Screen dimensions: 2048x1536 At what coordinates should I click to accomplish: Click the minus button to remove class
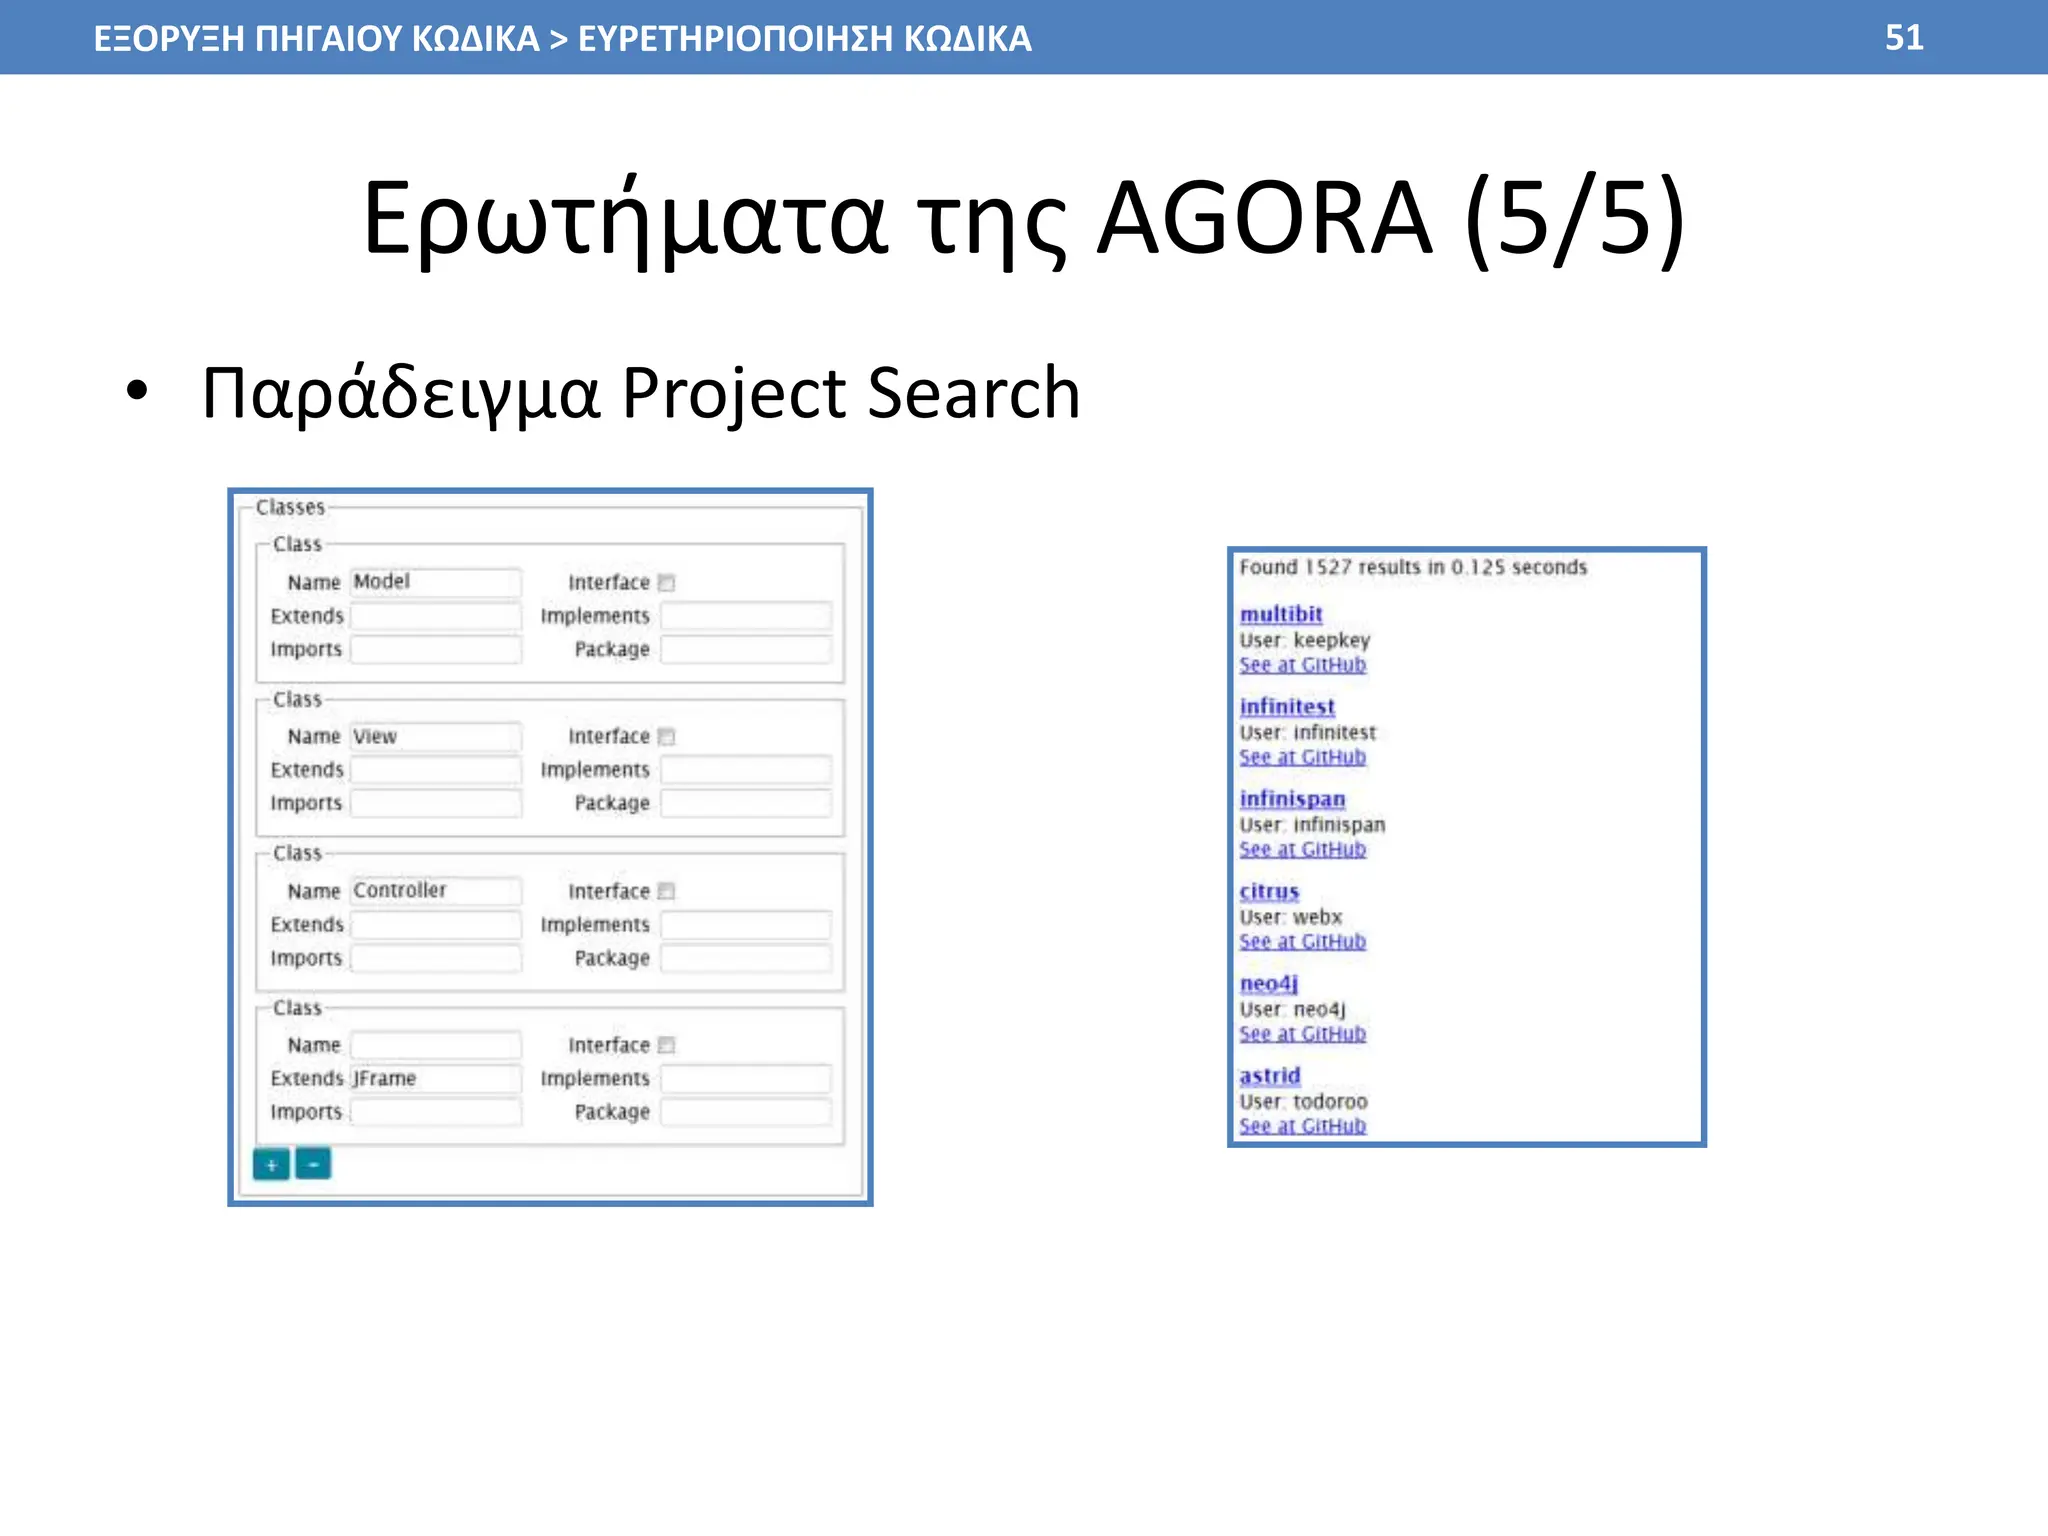coord(313,1164)
